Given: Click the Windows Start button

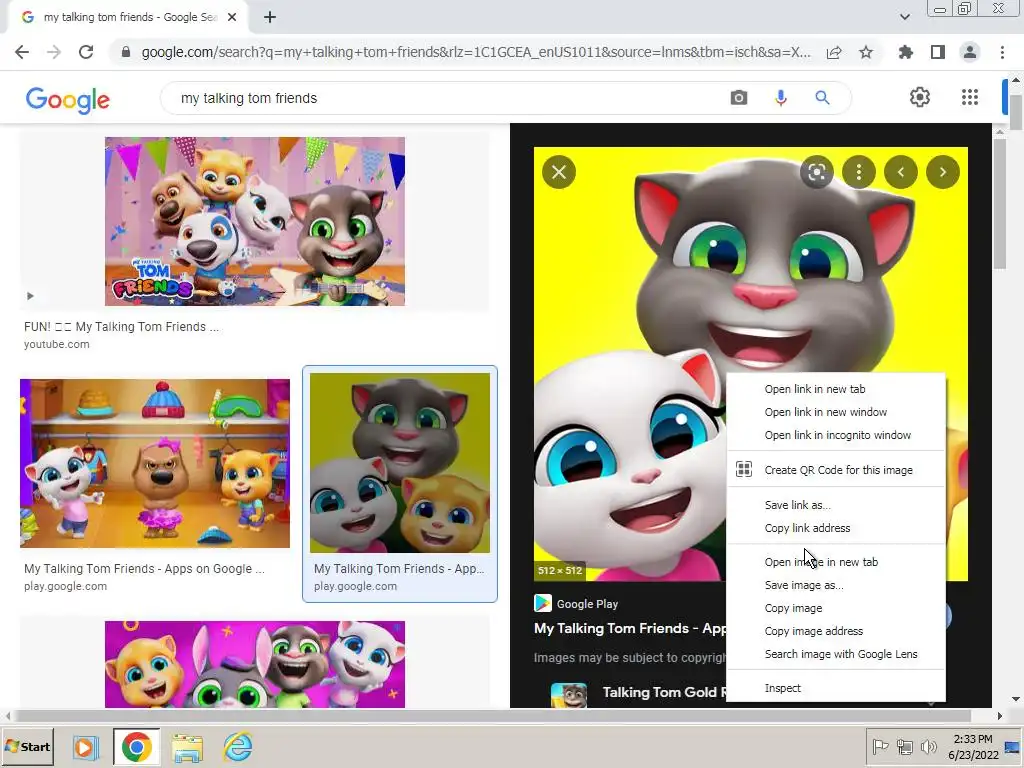Looking at the screenshot, I should click(27, 746).
